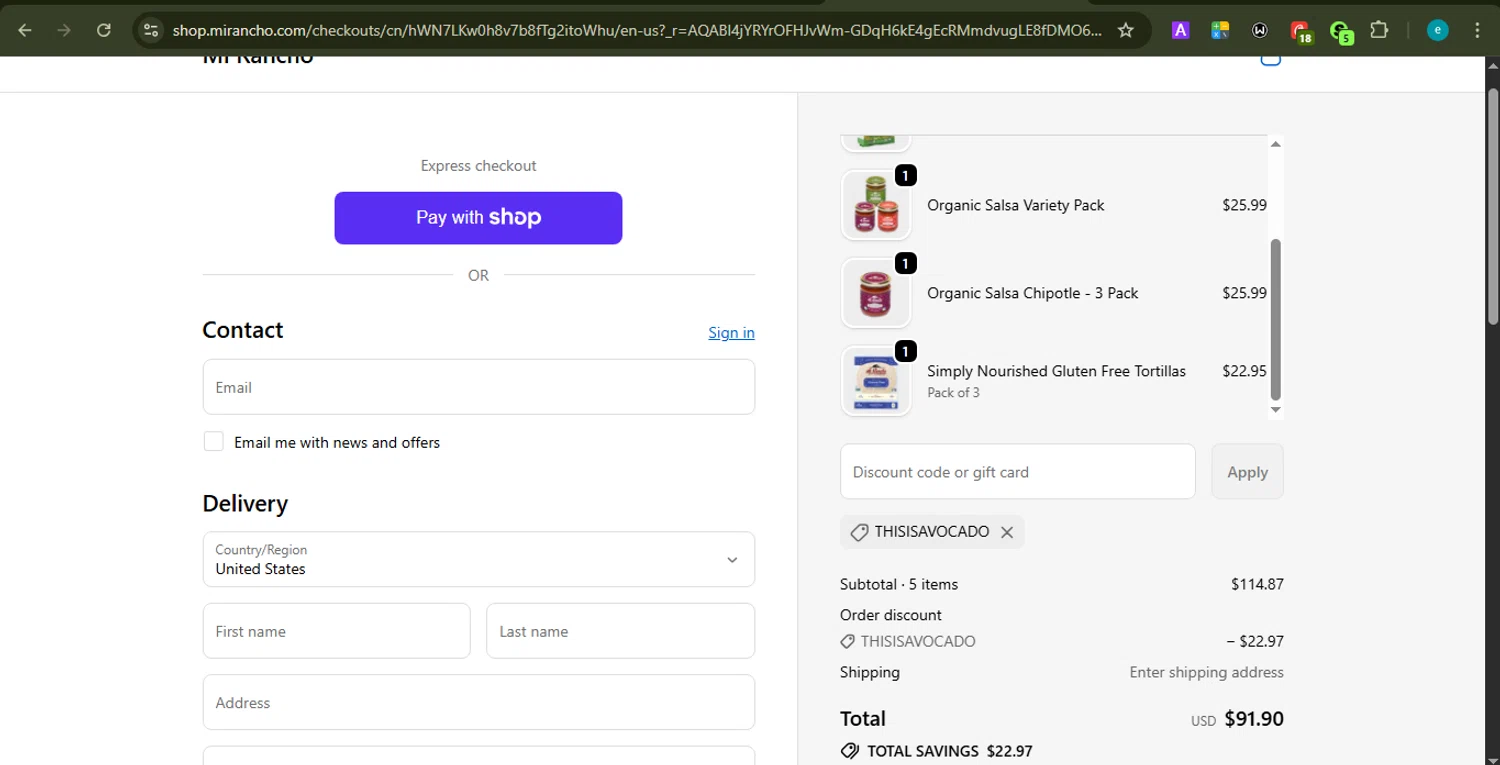Focus the Email input field
1500x765 pixels.
(479, 387)
